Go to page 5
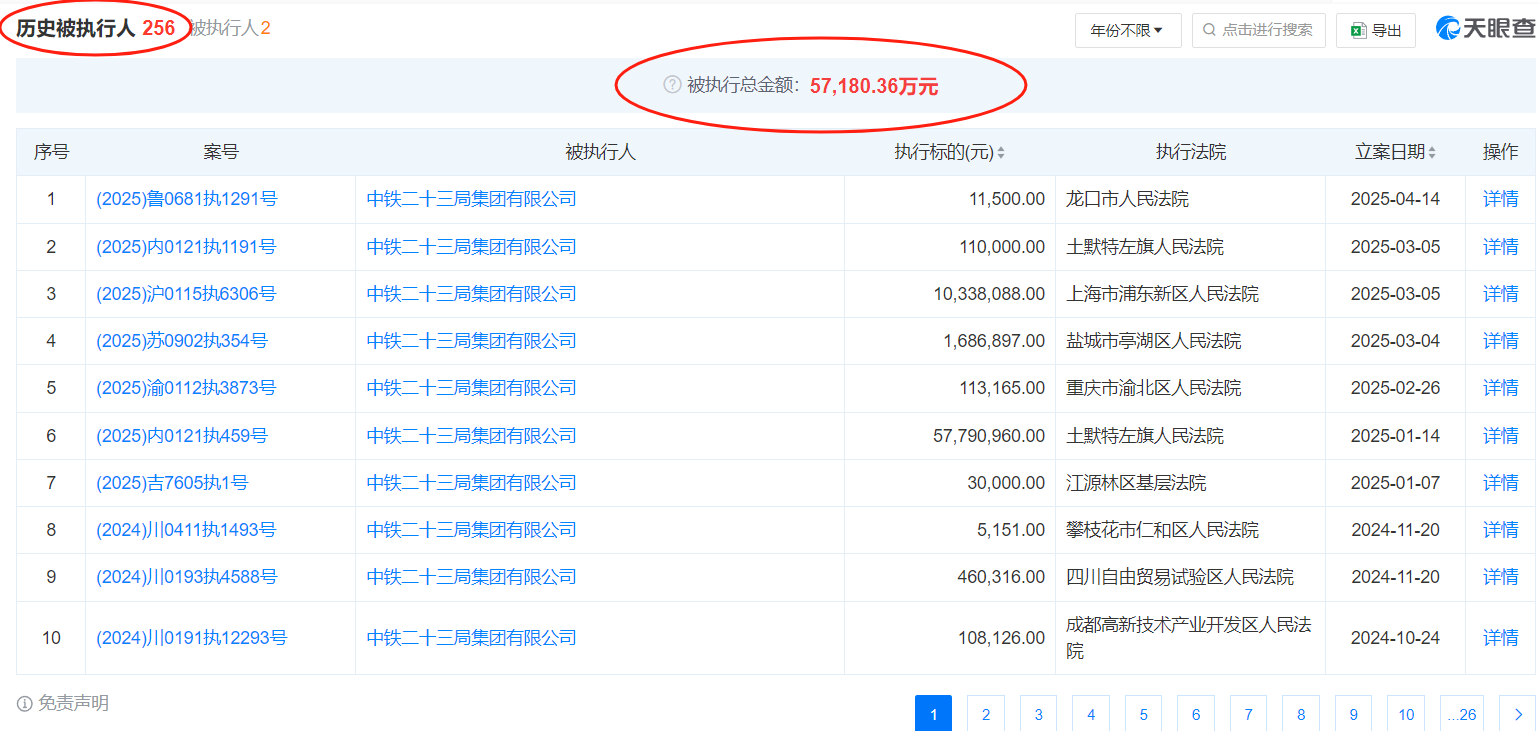 tap(1143, 714)
